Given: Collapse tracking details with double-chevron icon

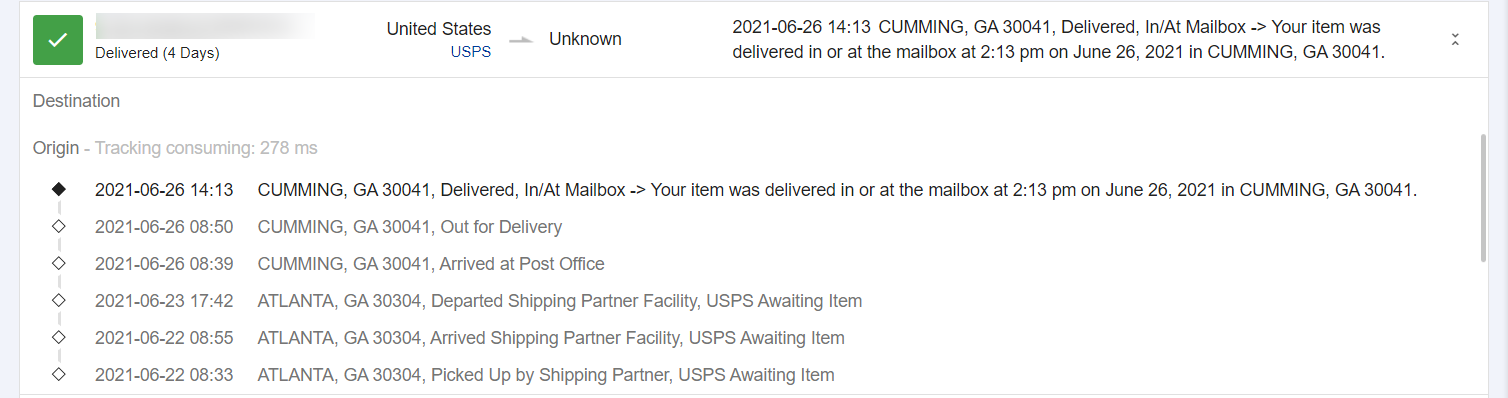Looking at the screenshot, I should pos(1455,40).
